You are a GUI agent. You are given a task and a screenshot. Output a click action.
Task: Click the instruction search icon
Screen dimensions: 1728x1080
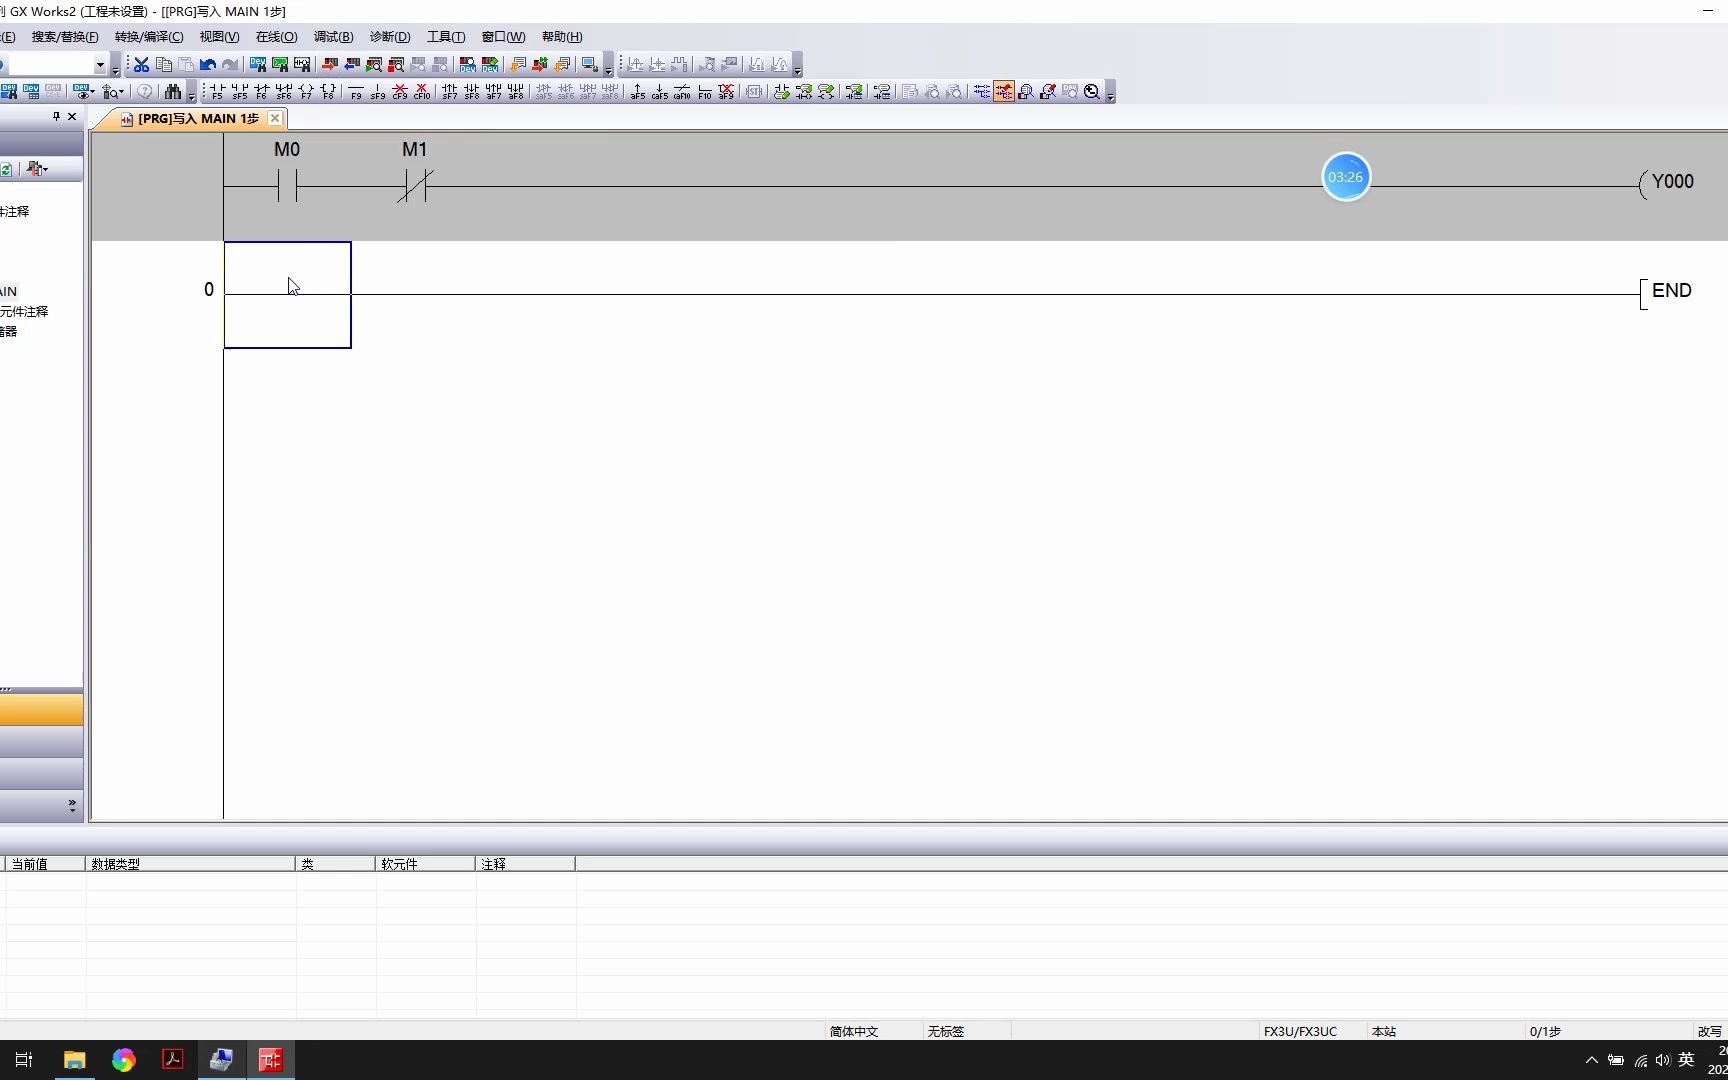pos(280,64)
